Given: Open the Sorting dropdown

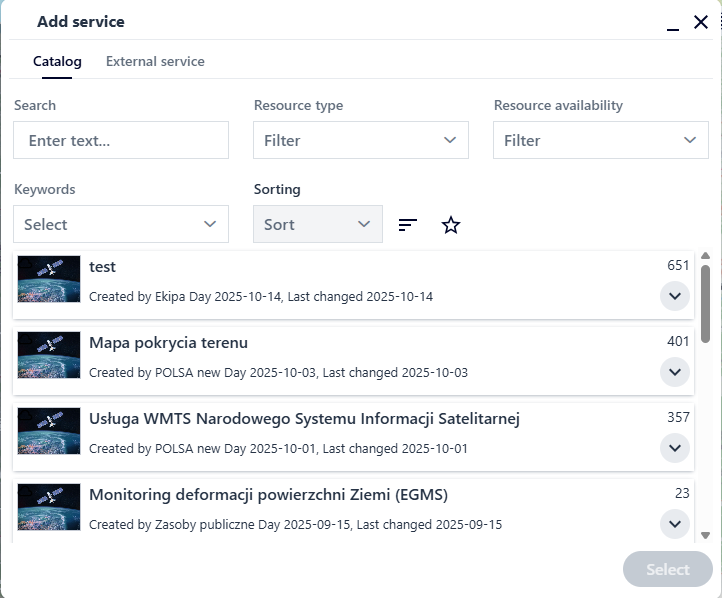Looking at the screenshot, I should 317,225.
